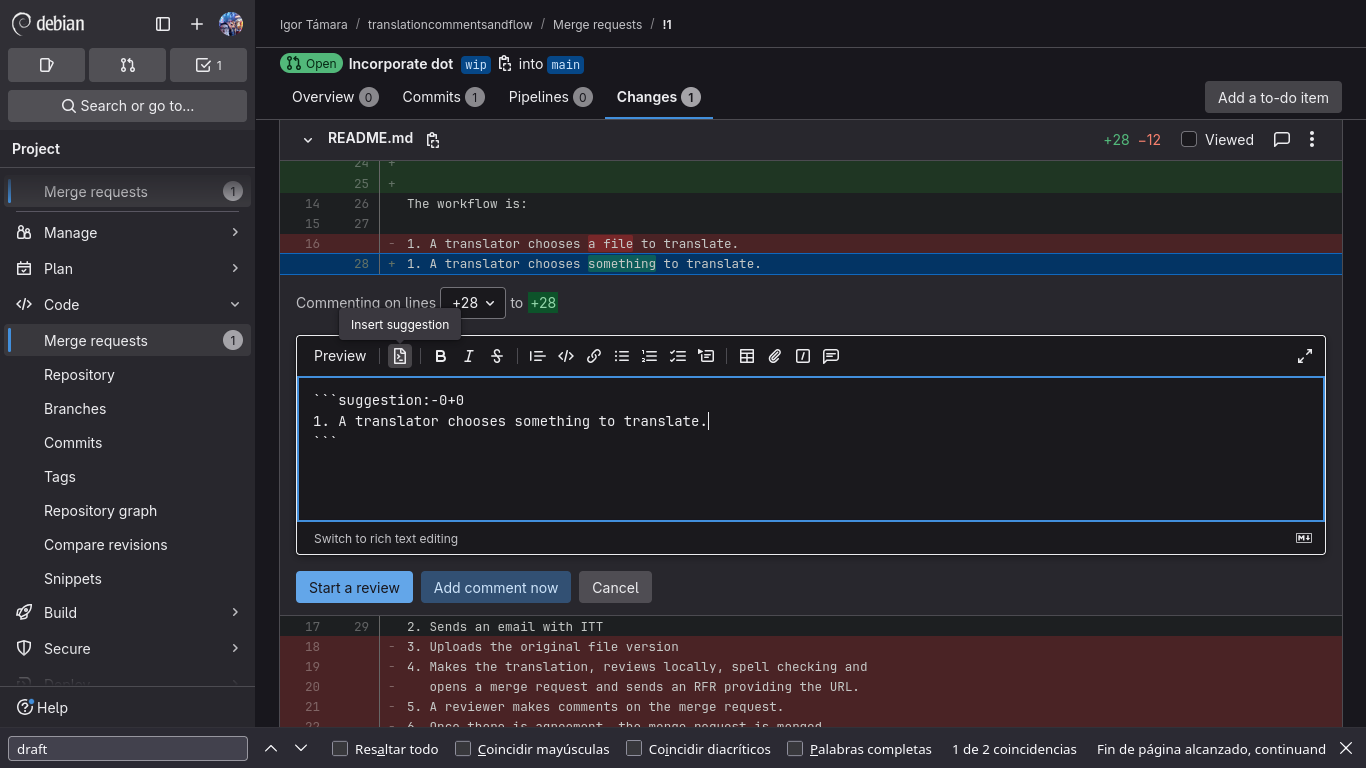Viewport: 1366px width, 768px height.
Task: Switch to rich text editing
Action: pyautogui.click(x=386, y=538)
